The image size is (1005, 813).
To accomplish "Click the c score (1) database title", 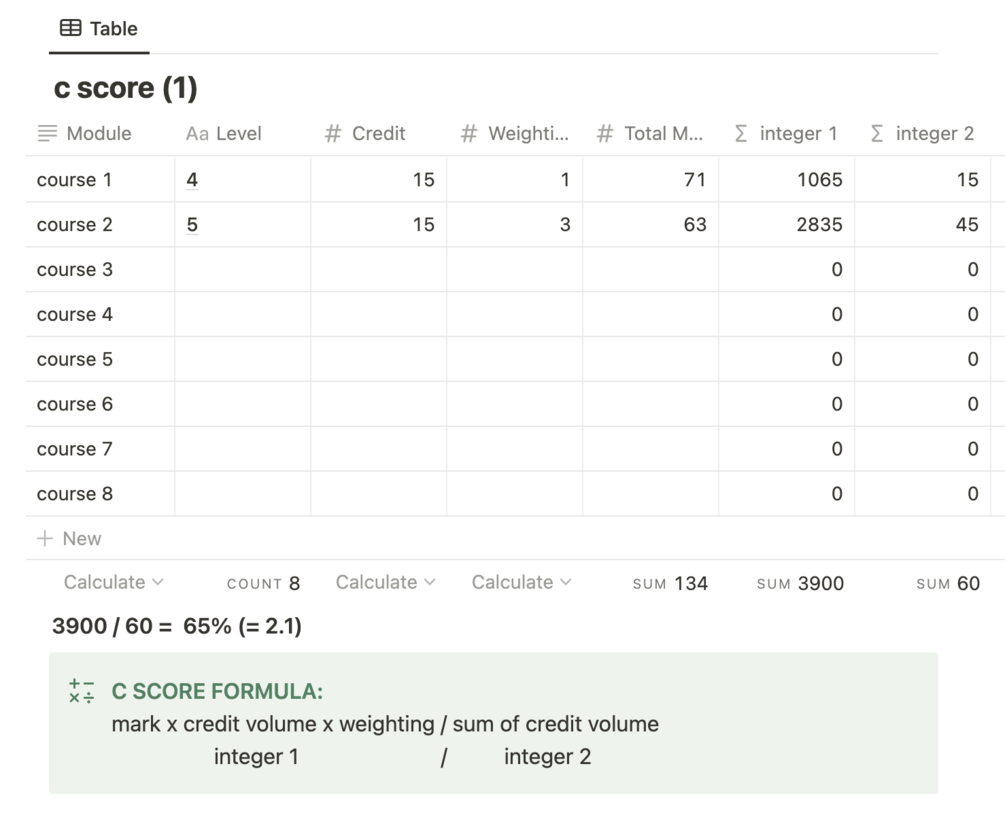I will coord(126,88).
